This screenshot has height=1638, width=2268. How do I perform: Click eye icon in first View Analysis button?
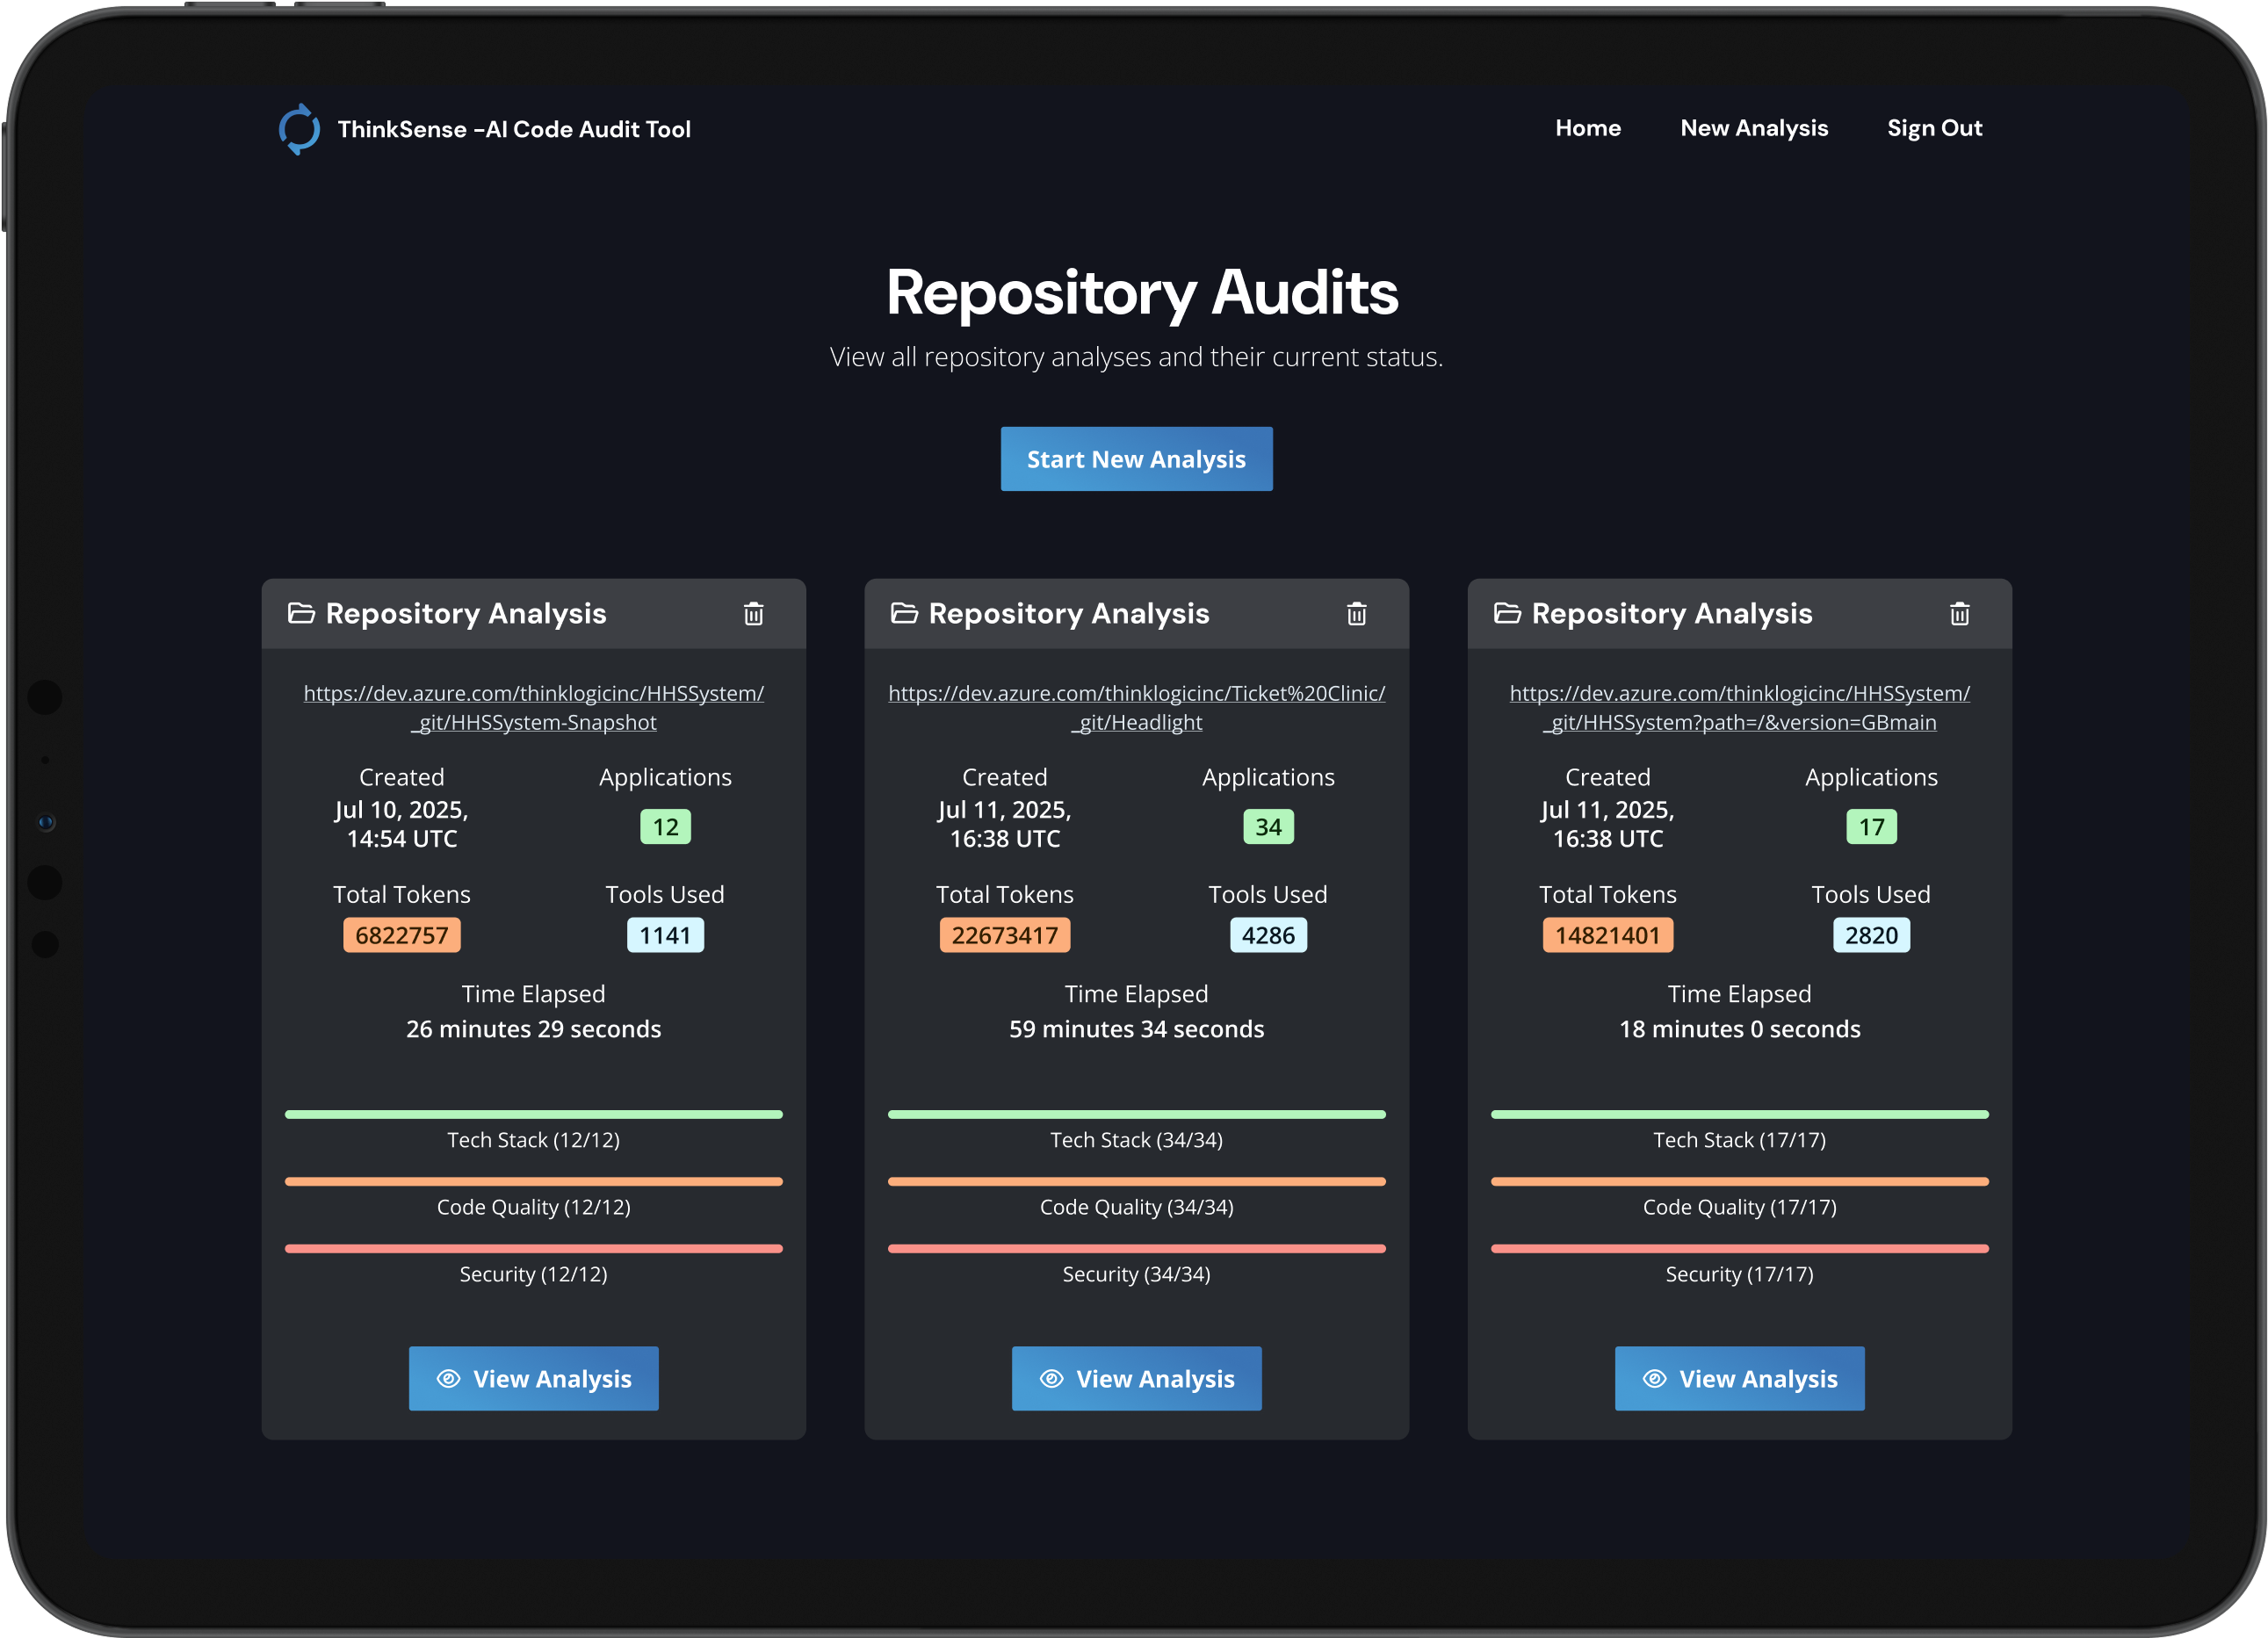point(449,1378)
